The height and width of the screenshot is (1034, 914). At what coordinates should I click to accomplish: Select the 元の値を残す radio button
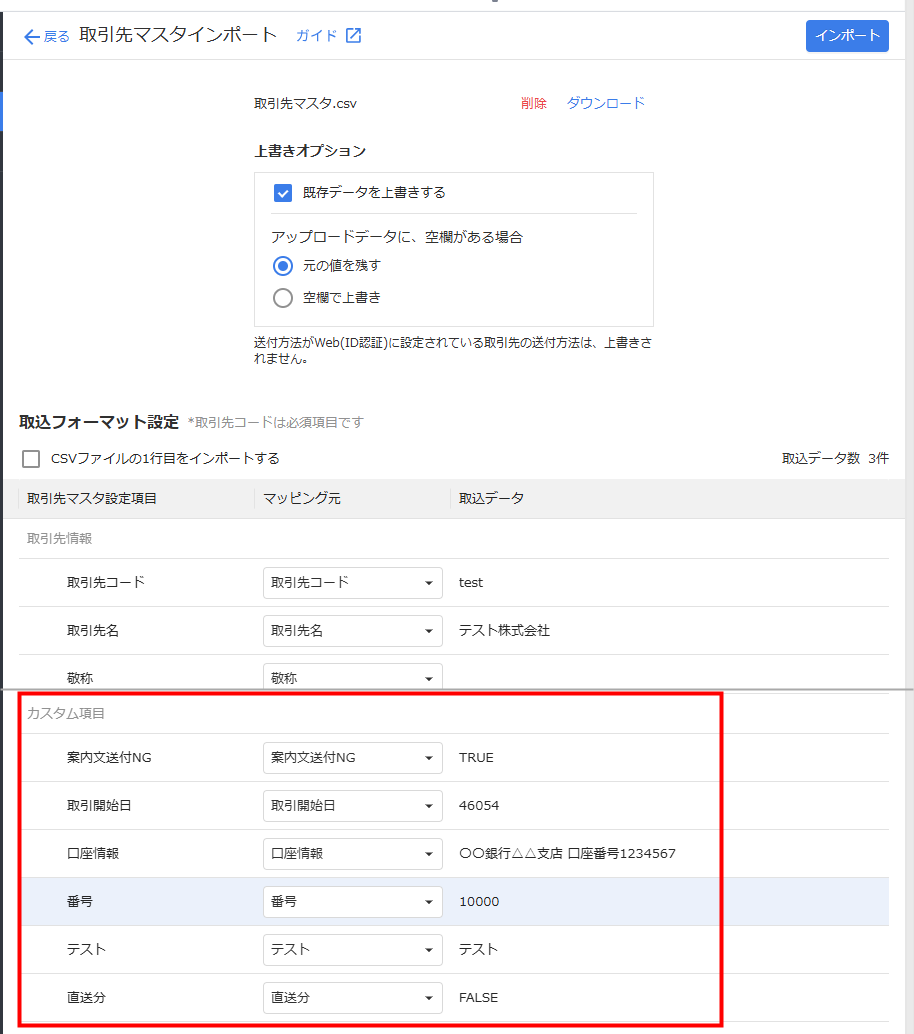pyautogui.click(x=283, y=266)
